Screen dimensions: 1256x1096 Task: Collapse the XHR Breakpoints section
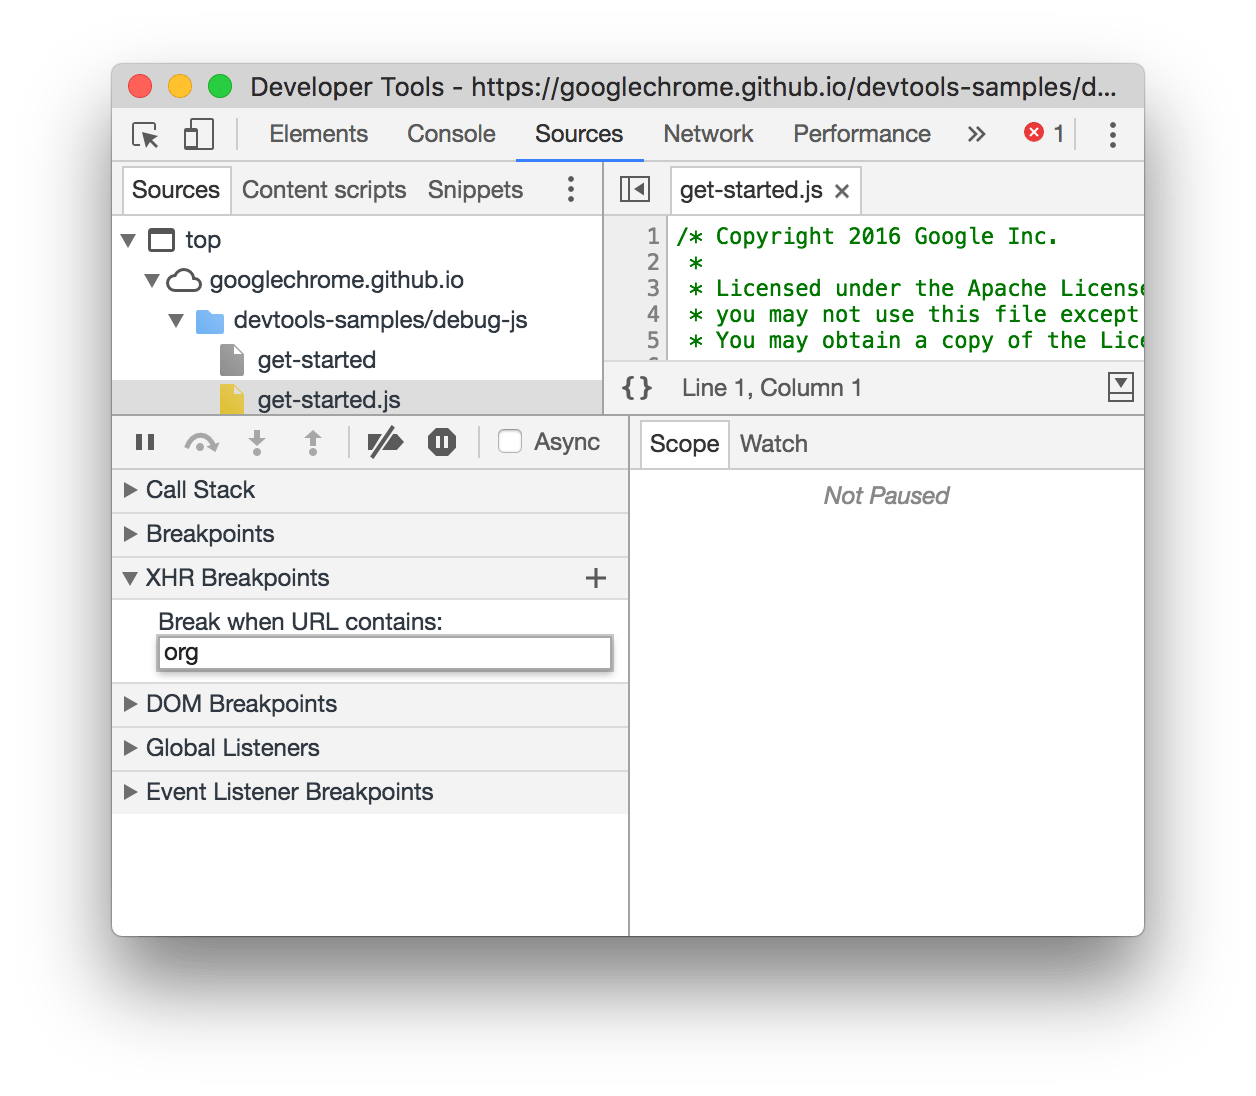[x=131, y=578]
